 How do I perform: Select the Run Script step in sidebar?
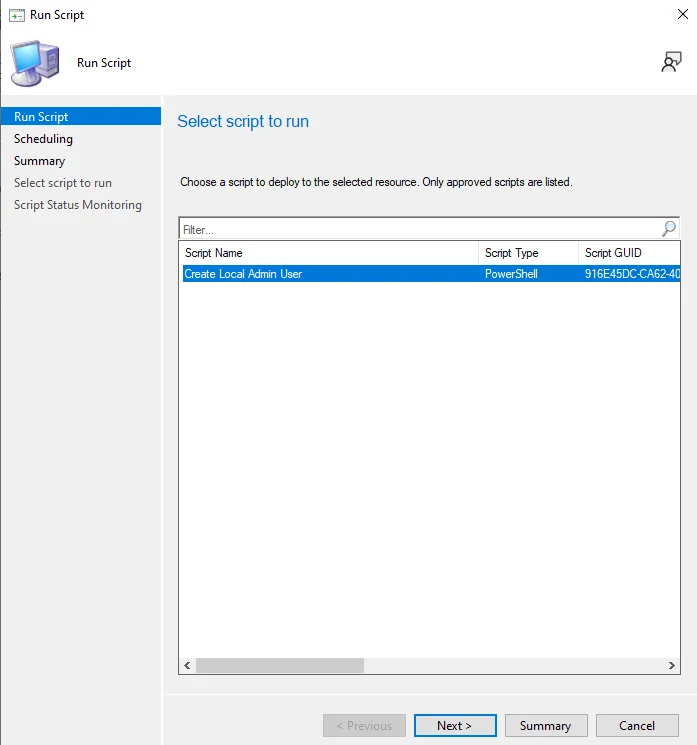click(81, 116)
